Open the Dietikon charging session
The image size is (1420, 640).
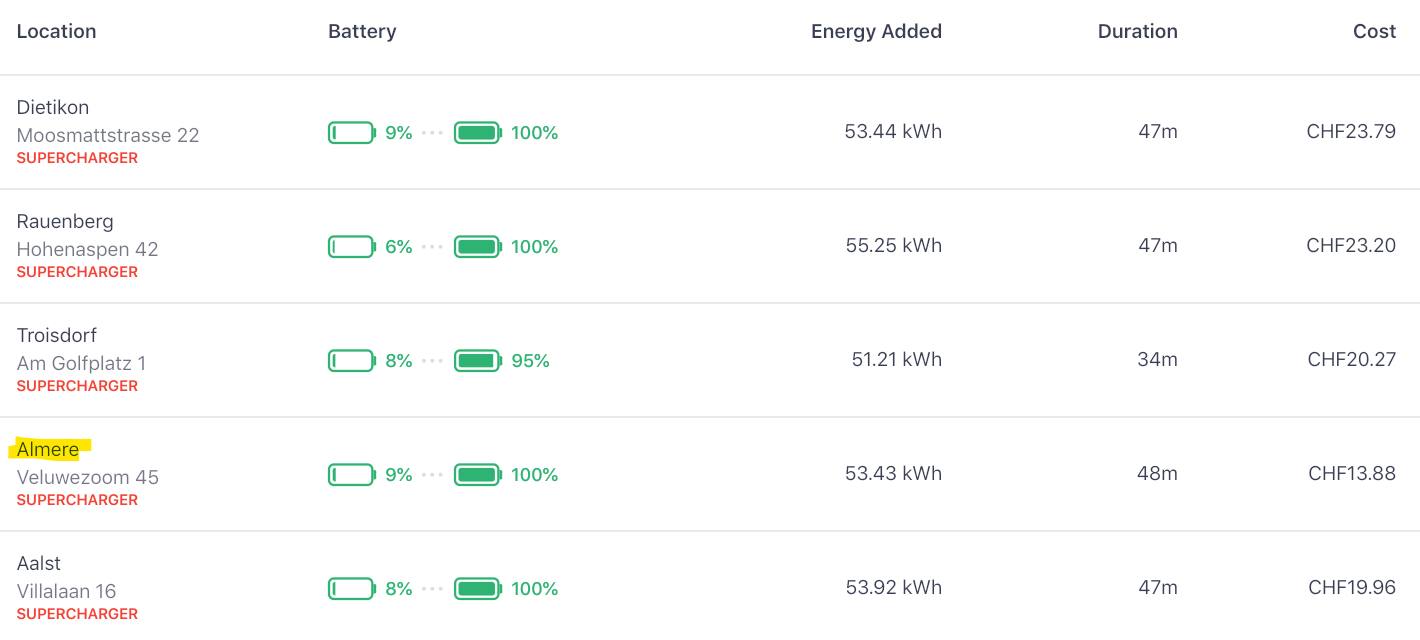53,108
